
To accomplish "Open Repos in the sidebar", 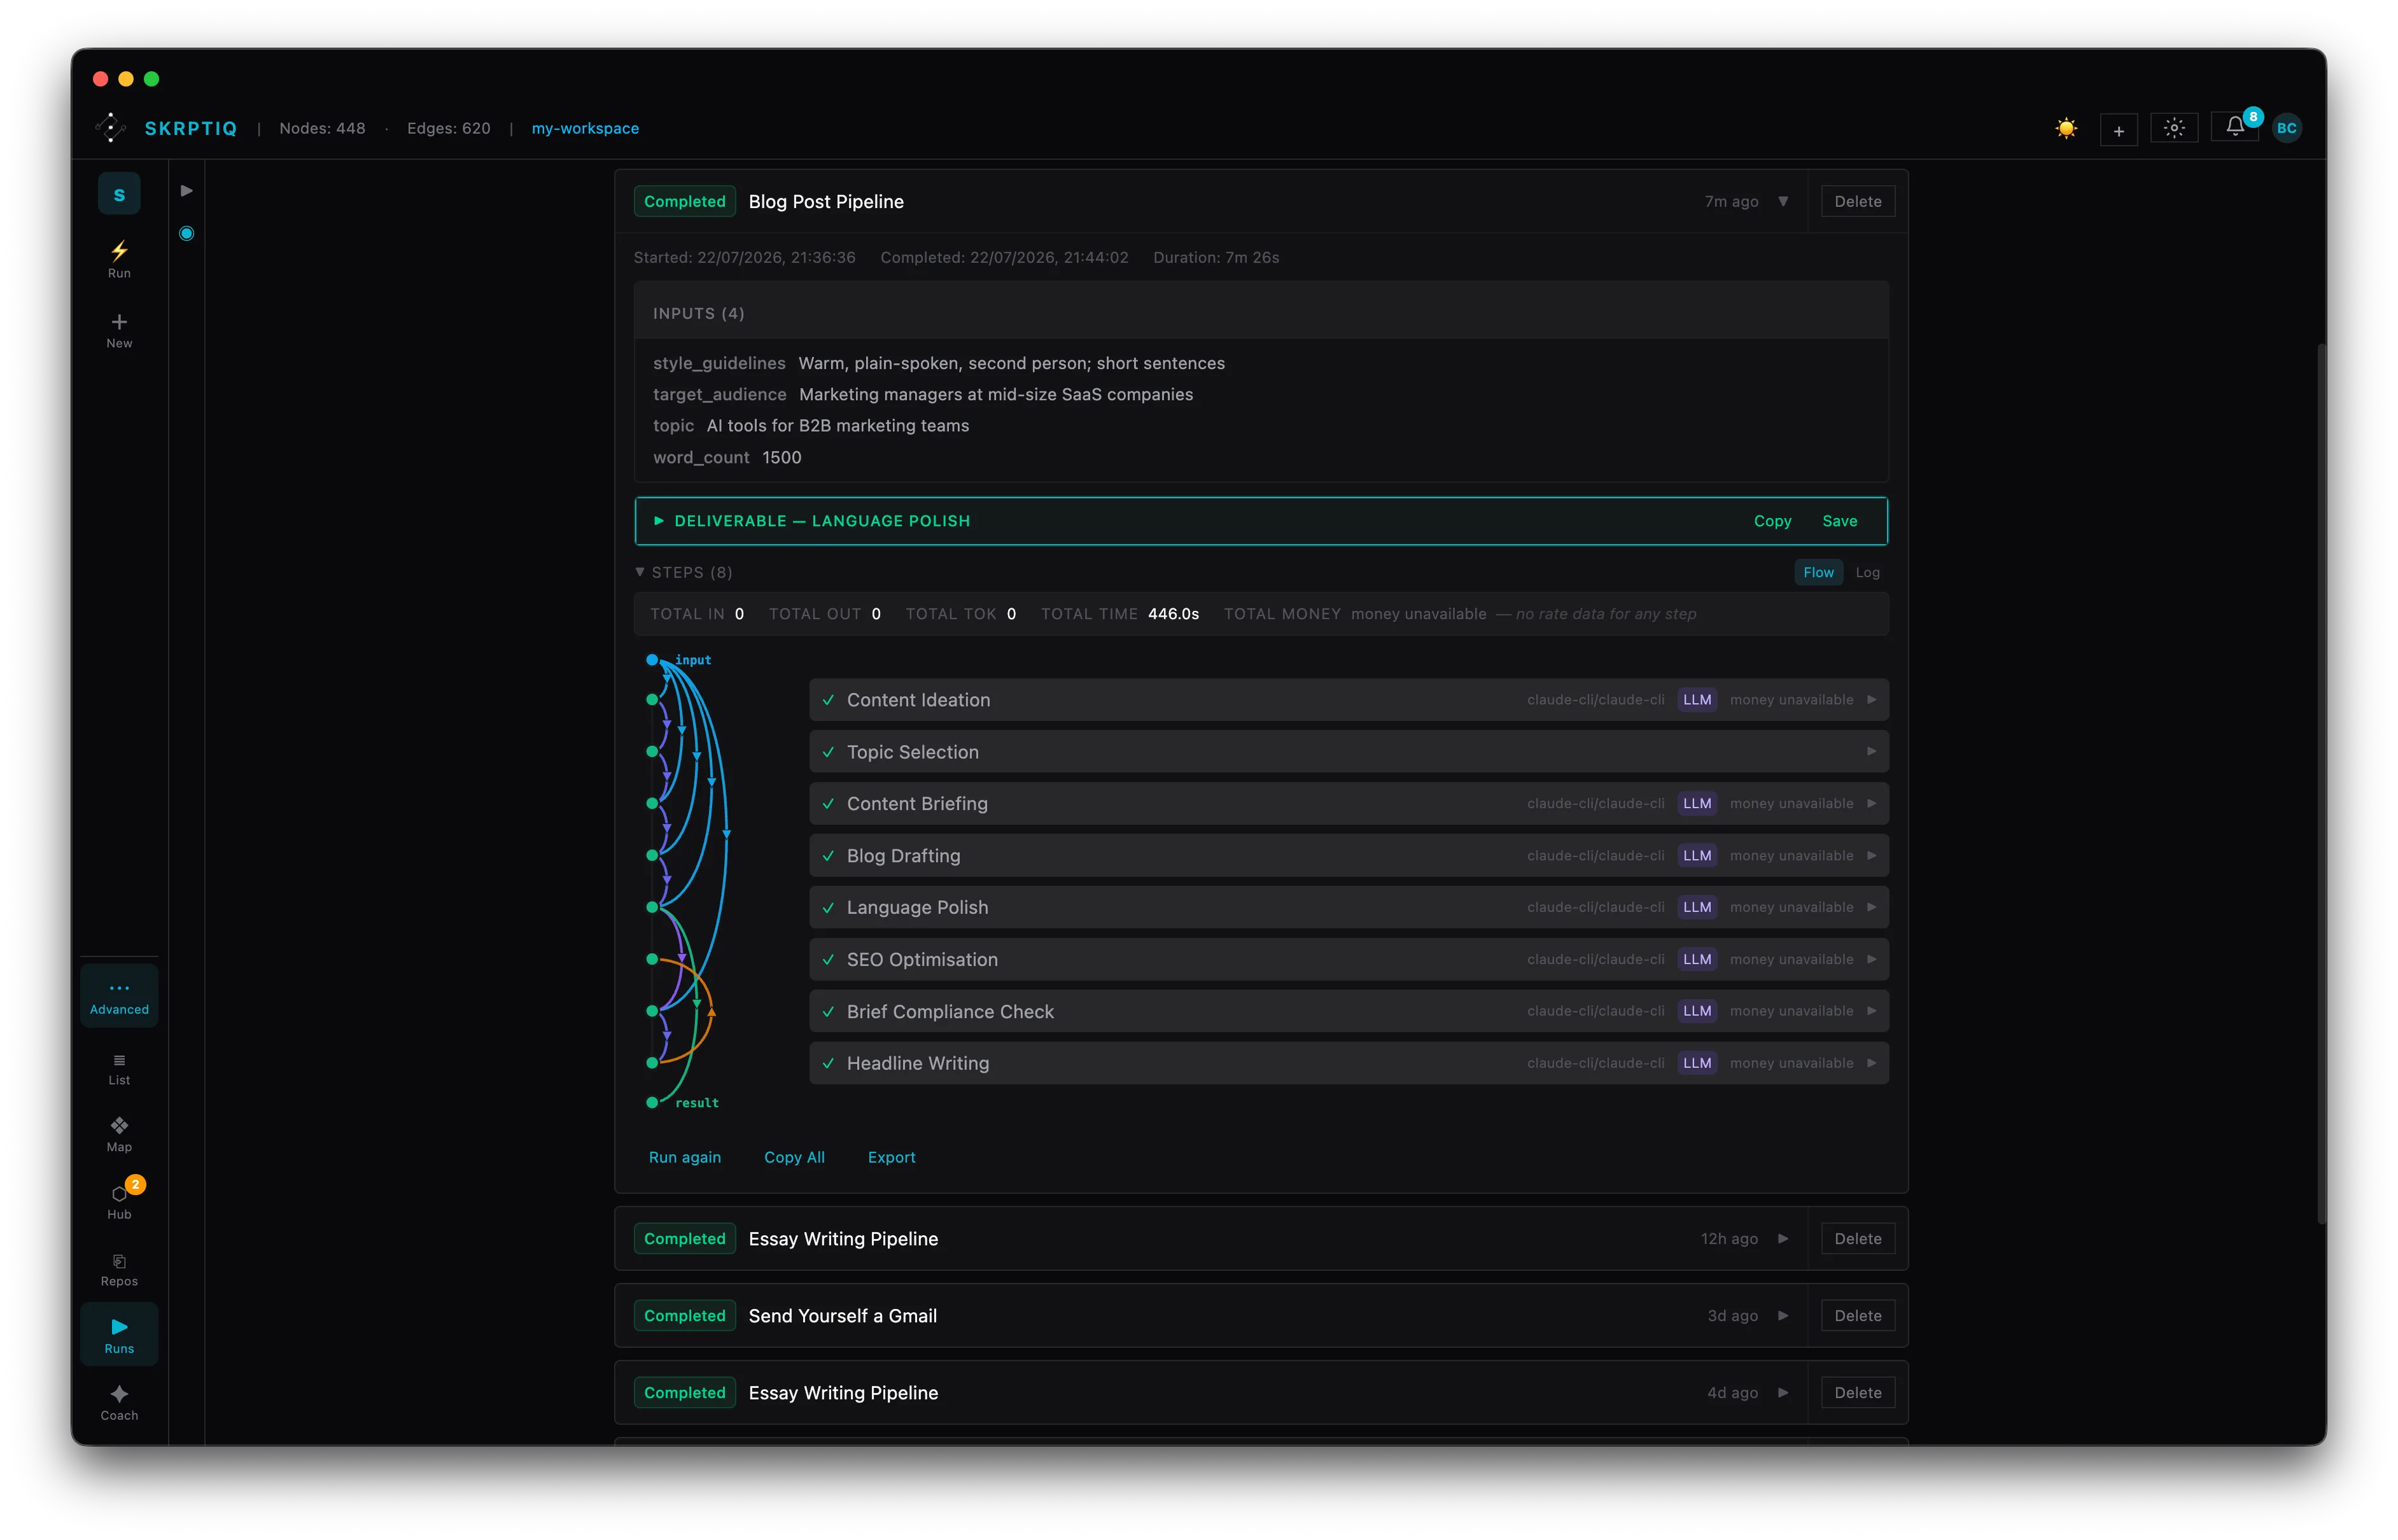I will (x=119, y=1269).
